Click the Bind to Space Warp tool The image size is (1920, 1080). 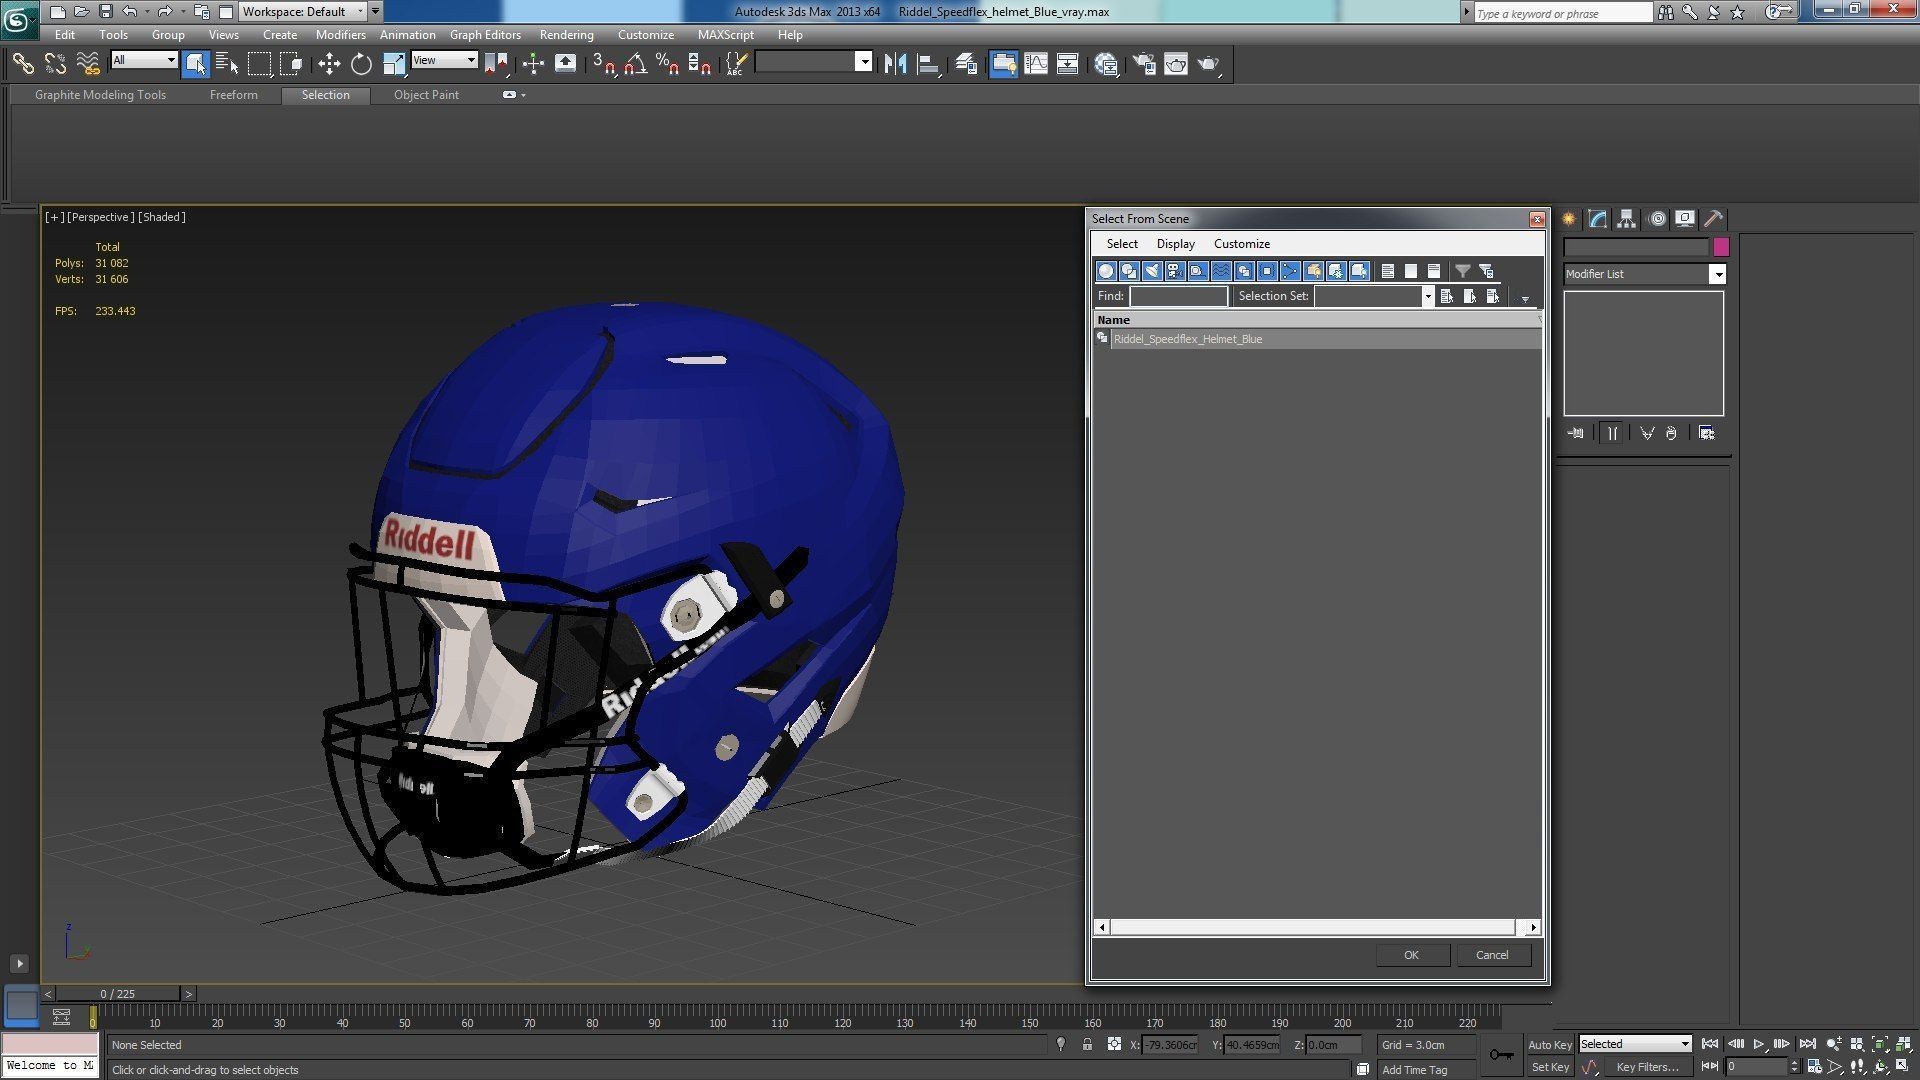click(88, 64)
